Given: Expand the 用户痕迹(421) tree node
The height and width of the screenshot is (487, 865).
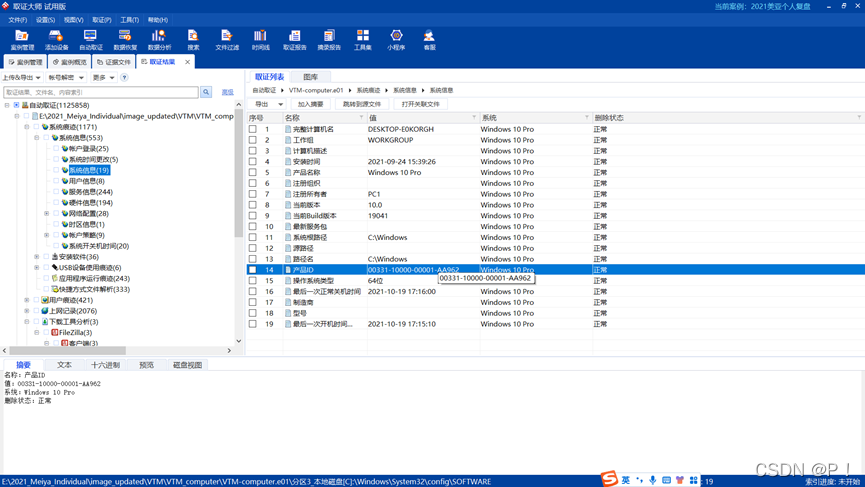Looking at the screenshot, I should point(26,300).
